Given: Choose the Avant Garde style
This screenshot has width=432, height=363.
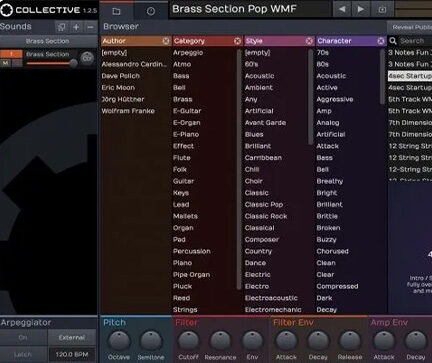Looking at the screenshot, I should pyautogui.click(x=265, y=123).
